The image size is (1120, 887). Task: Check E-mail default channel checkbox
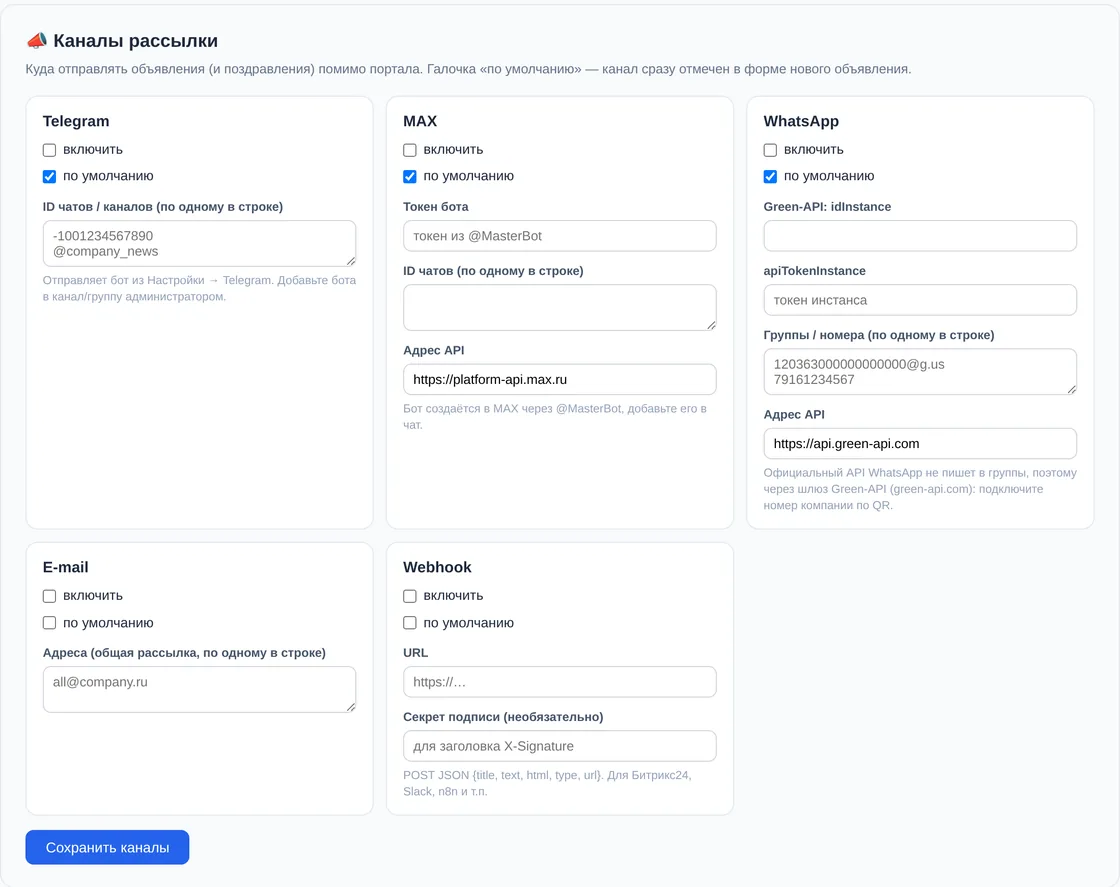49,623
